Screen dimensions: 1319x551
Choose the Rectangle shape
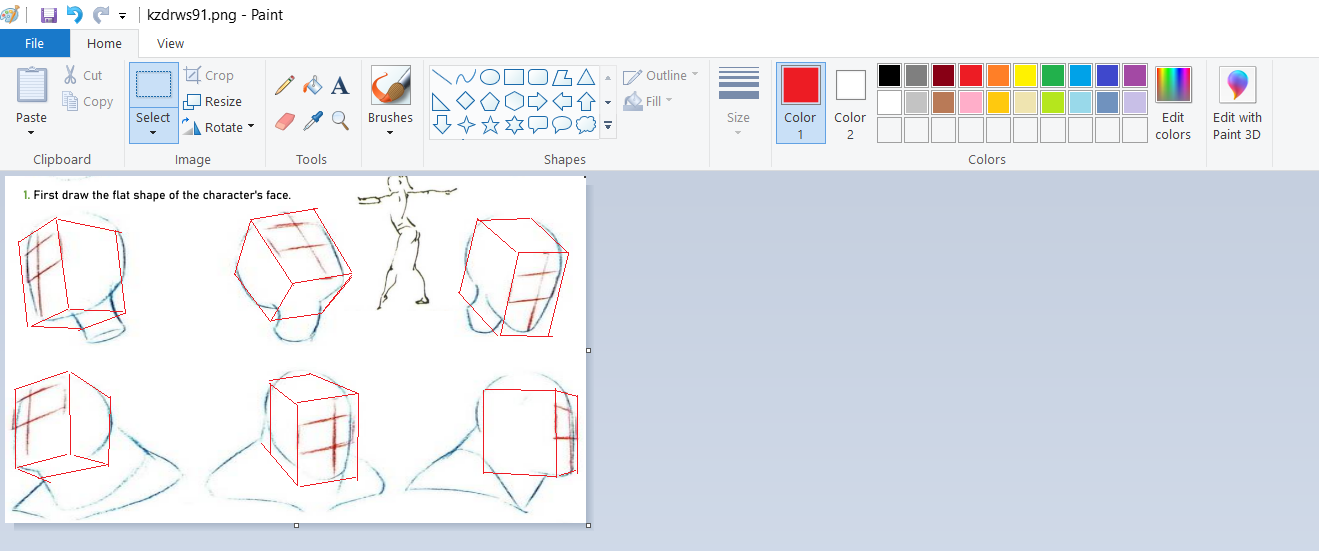pyautogui.click(x=514, y=77)
